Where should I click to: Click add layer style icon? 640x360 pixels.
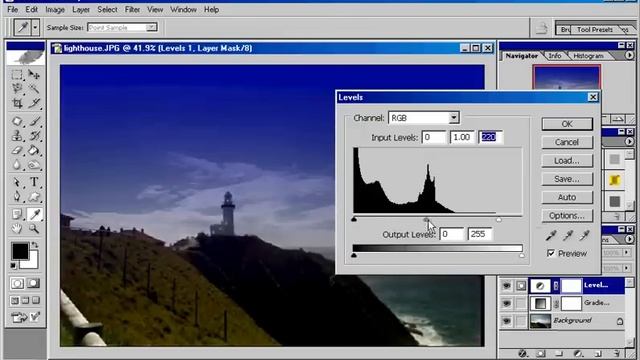pos(522,353)
